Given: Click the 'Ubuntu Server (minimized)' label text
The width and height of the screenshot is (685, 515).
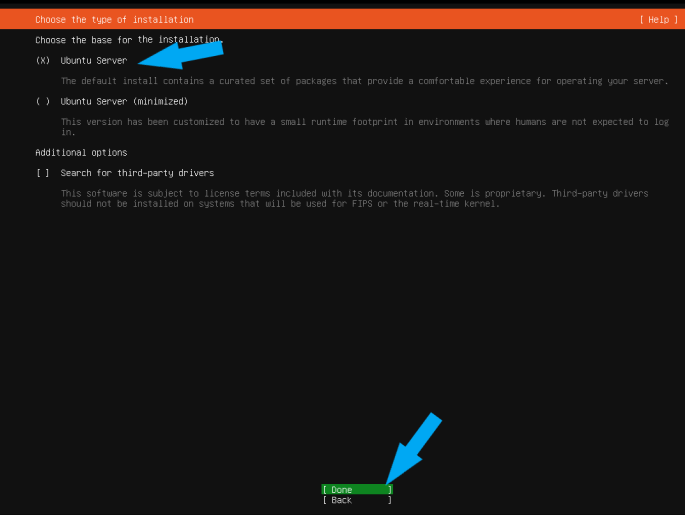Looking at the screenshot, I should pos(124,102).
